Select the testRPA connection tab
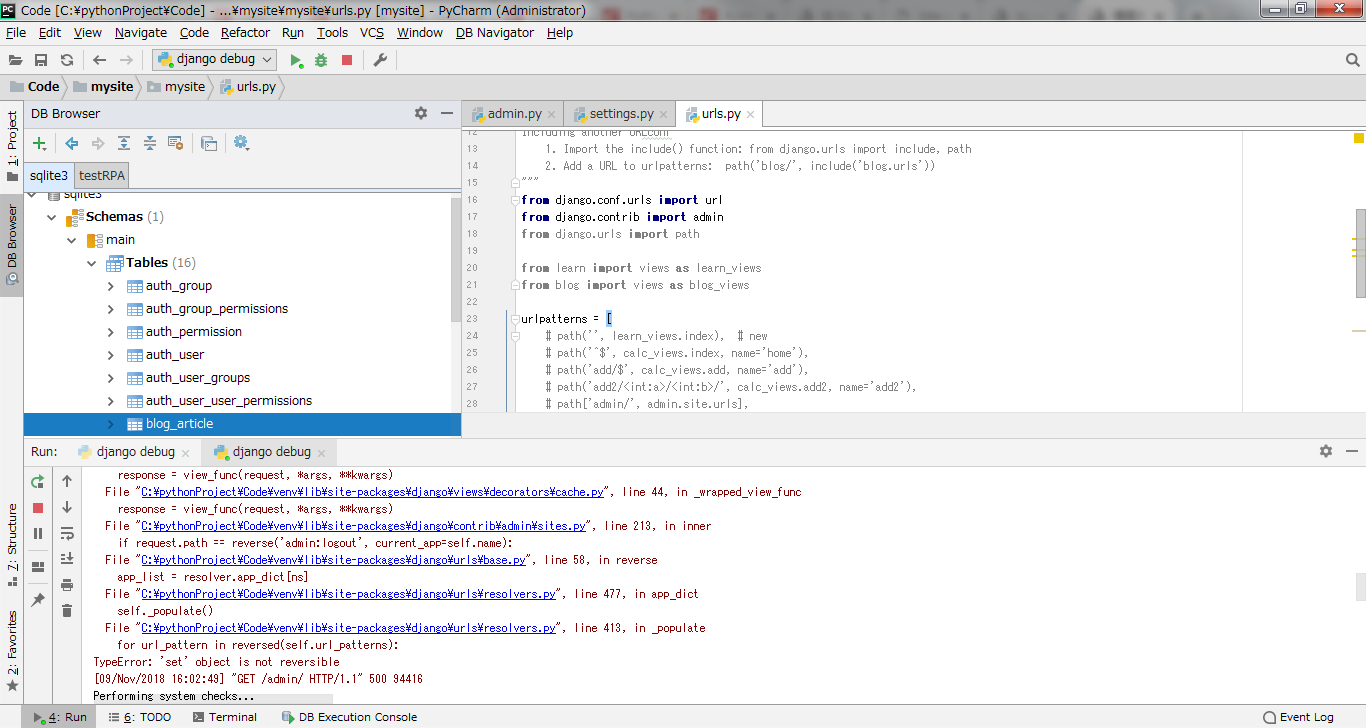The height and width of the screenshot is (728, 1366). point(102,175)
